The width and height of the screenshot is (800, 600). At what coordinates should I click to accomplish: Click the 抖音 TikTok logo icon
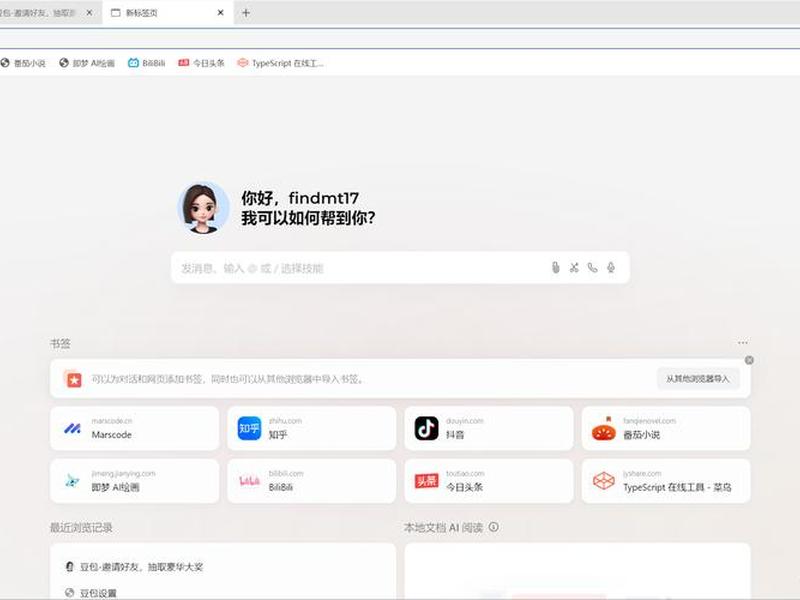(427, 428)
